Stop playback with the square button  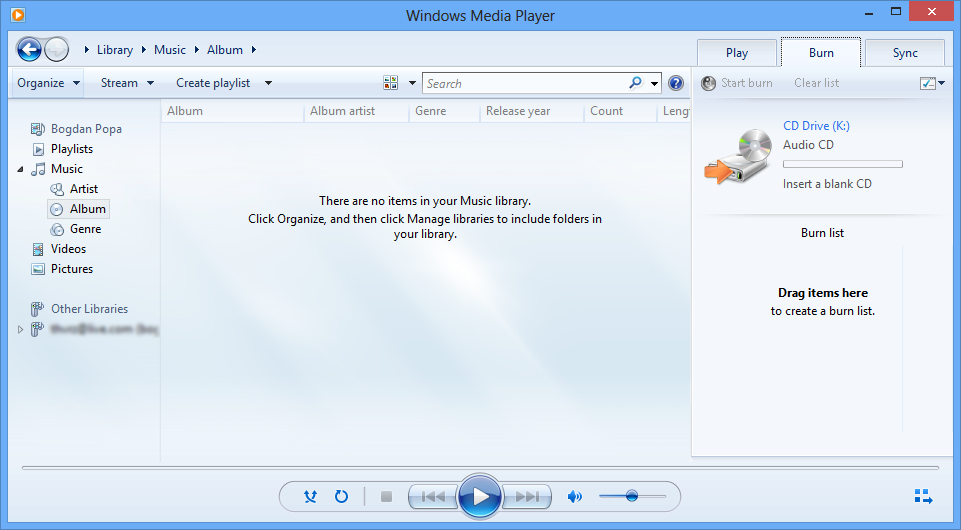pyautogui.click(x=386, y=496)
